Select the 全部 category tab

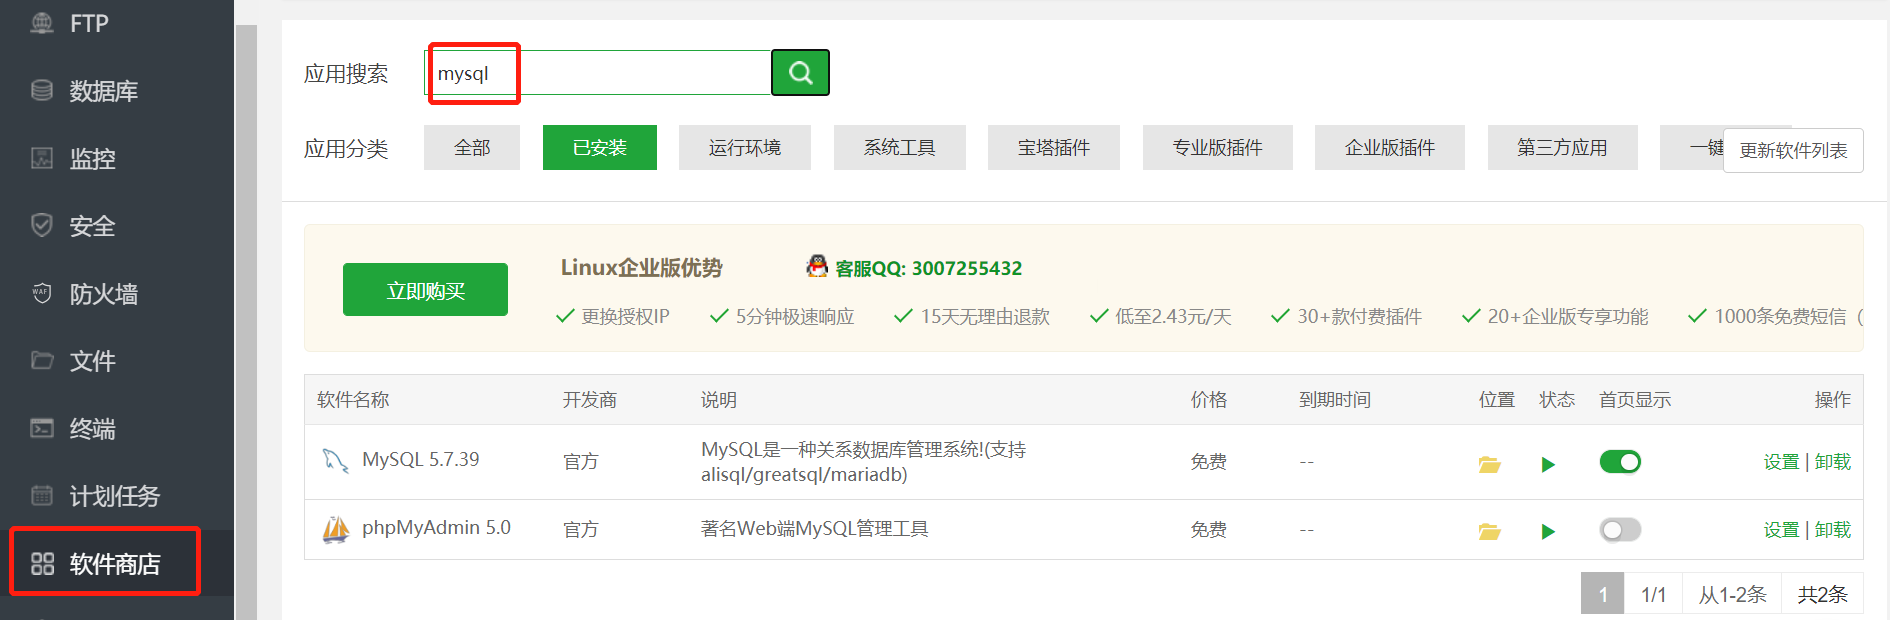pyautogui.click(x=472, y=148)
